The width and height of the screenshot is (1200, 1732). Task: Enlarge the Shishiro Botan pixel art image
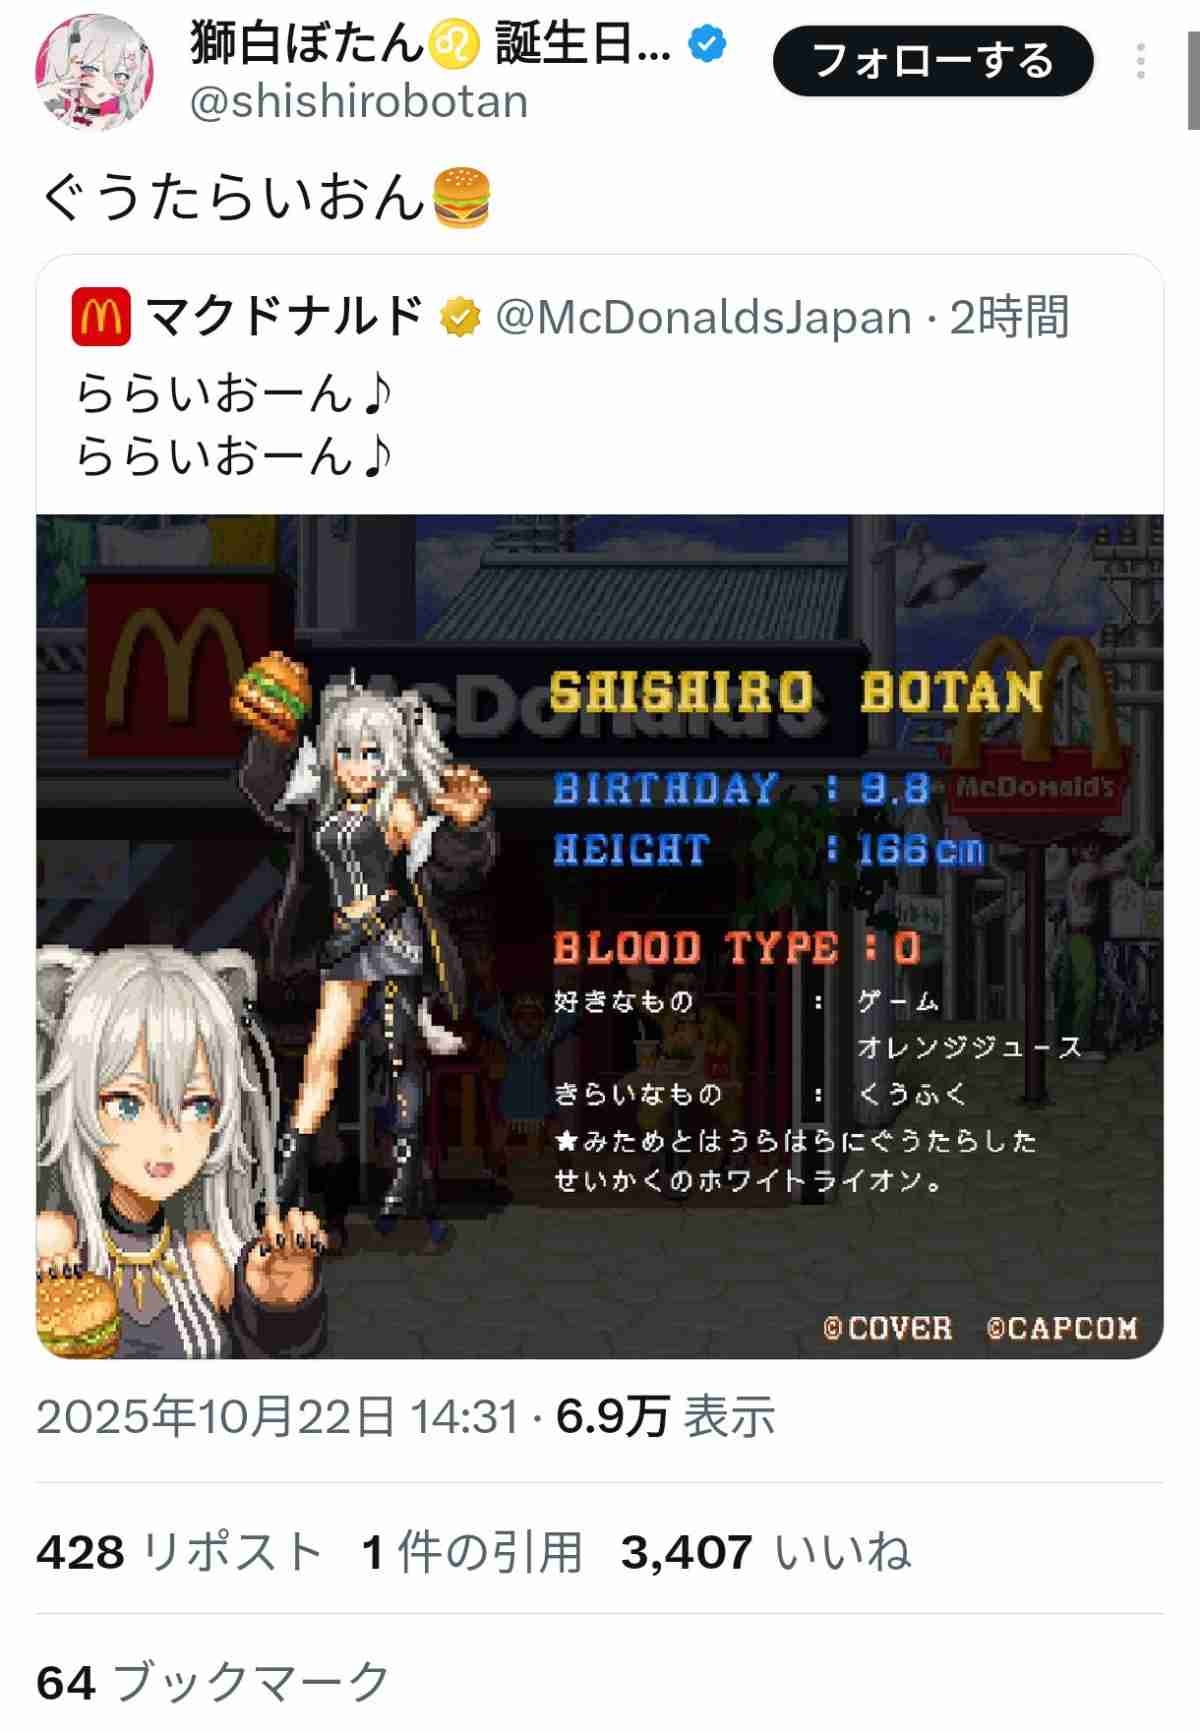(x=600, y=936)
